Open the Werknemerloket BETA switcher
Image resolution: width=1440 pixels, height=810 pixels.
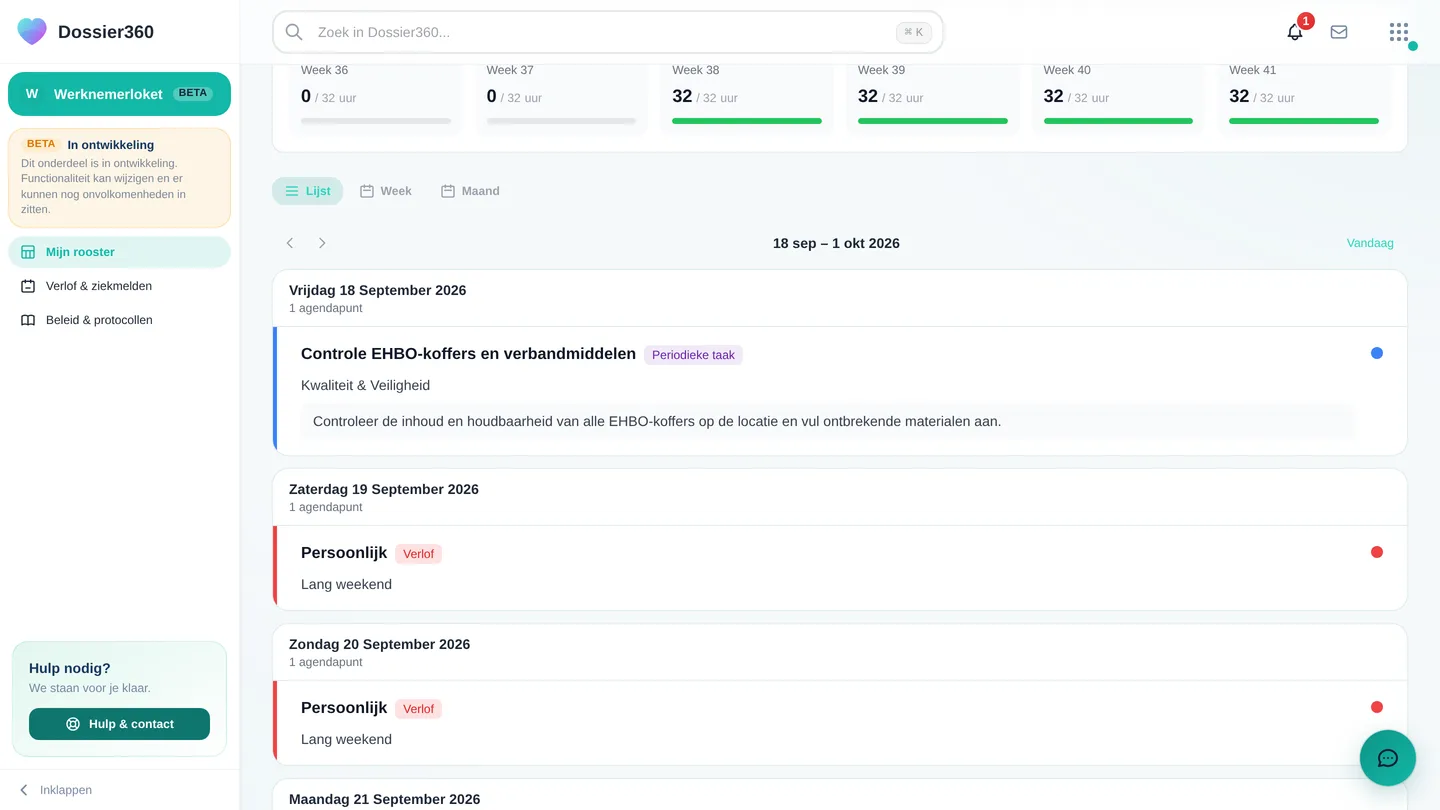pyautogui.click(x=119, y=94)
